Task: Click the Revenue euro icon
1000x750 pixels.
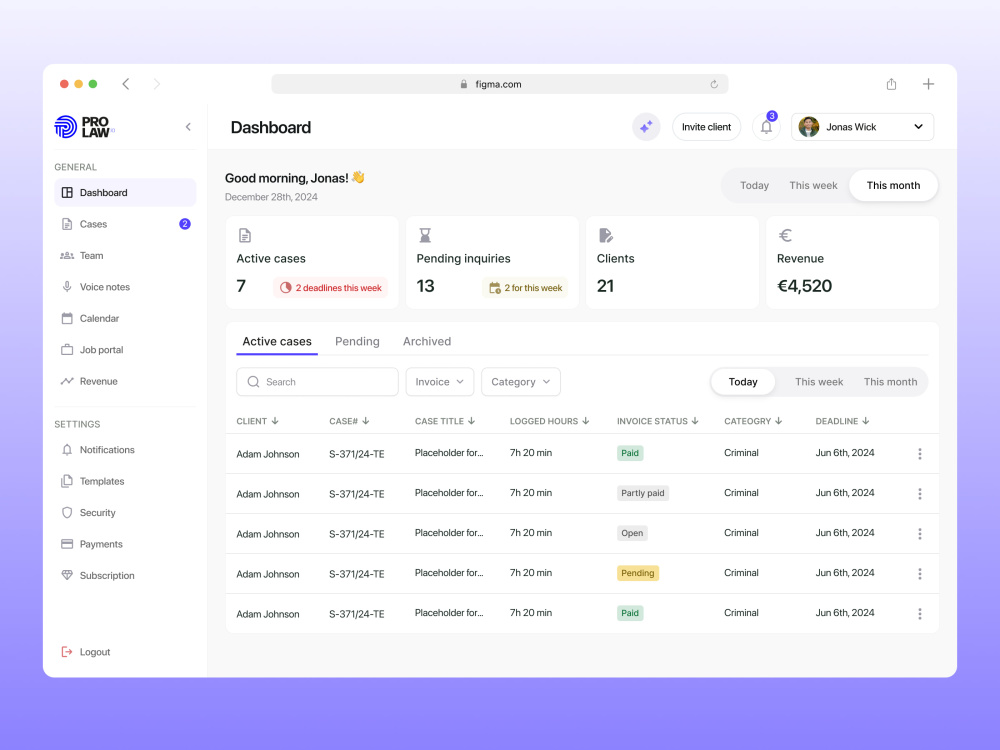Action: pyautogui.click(x=786, y=235)
